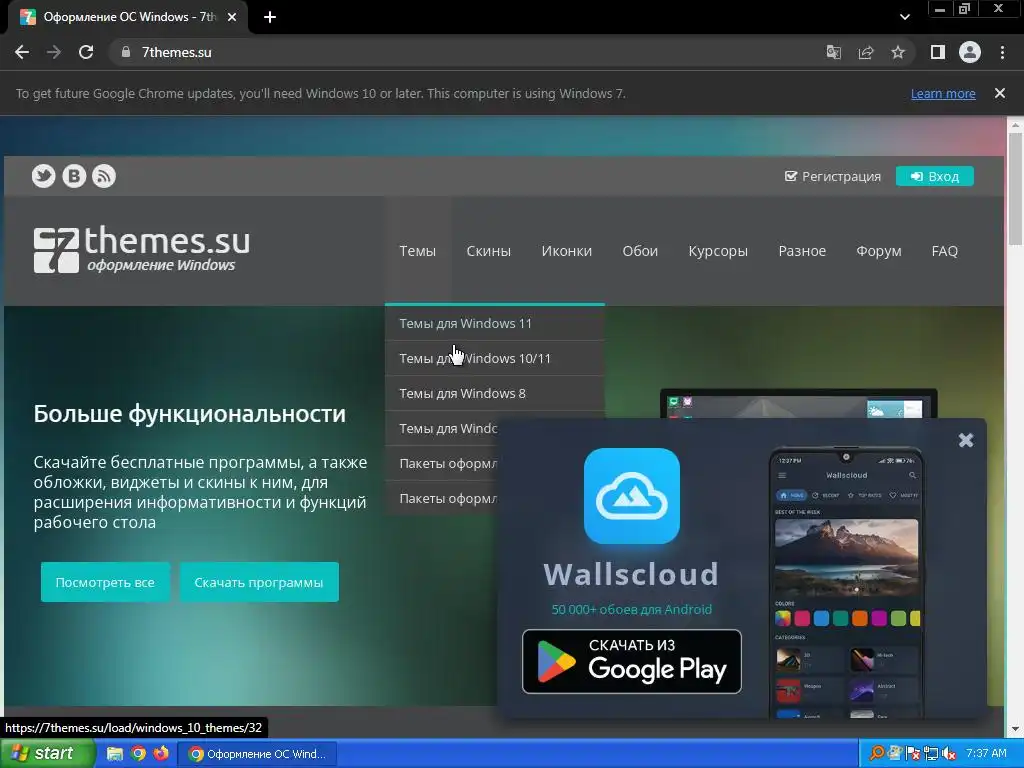Click the 7themes.su logo
The image size is (1024, 768).
pyautogui.click(x=142, y=249)
